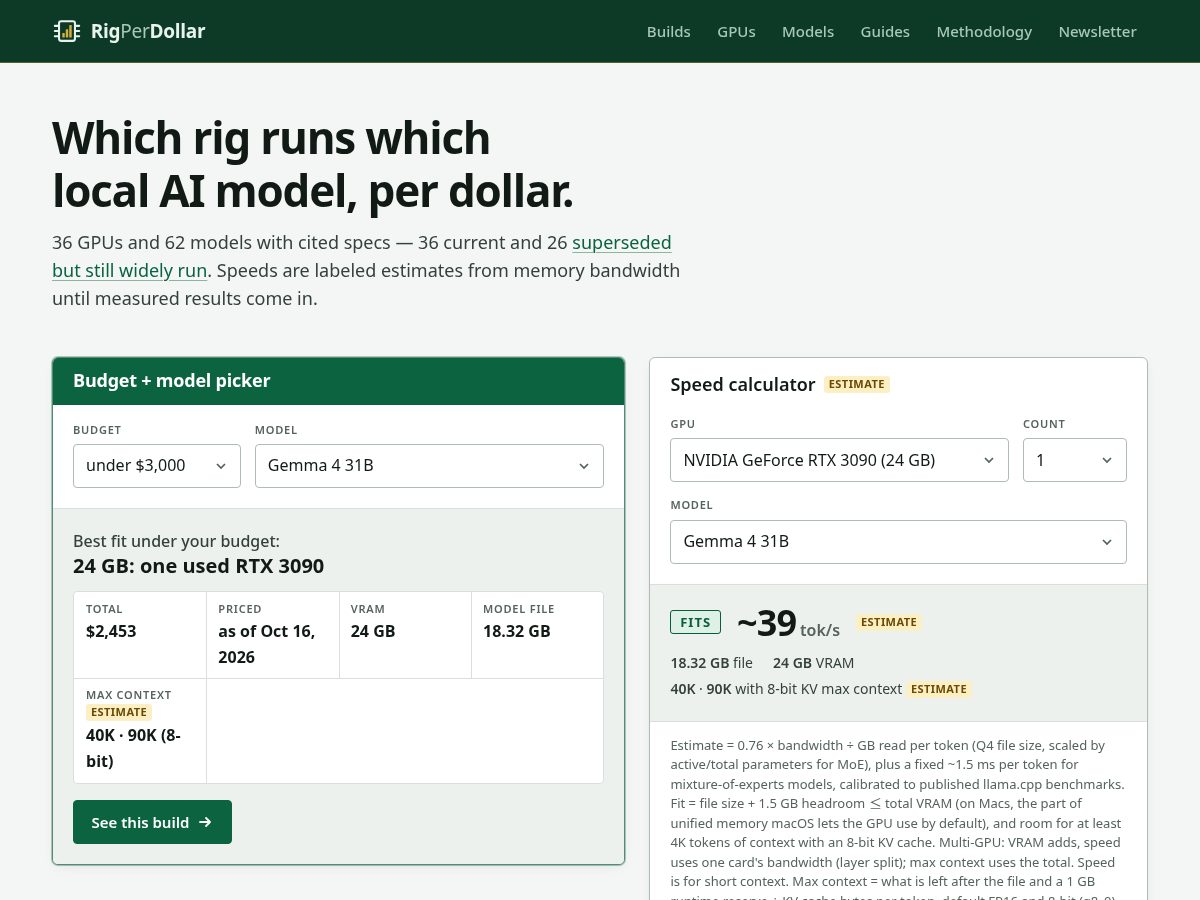Screen dimensions: 1200x900
Task: Click the ~39 tok/s speed figure
Action: pos(788,623)
